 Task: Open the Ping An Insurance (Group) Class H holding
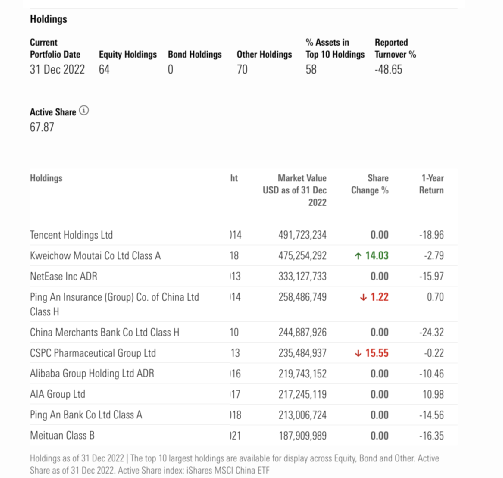click(x=114, y=304)
